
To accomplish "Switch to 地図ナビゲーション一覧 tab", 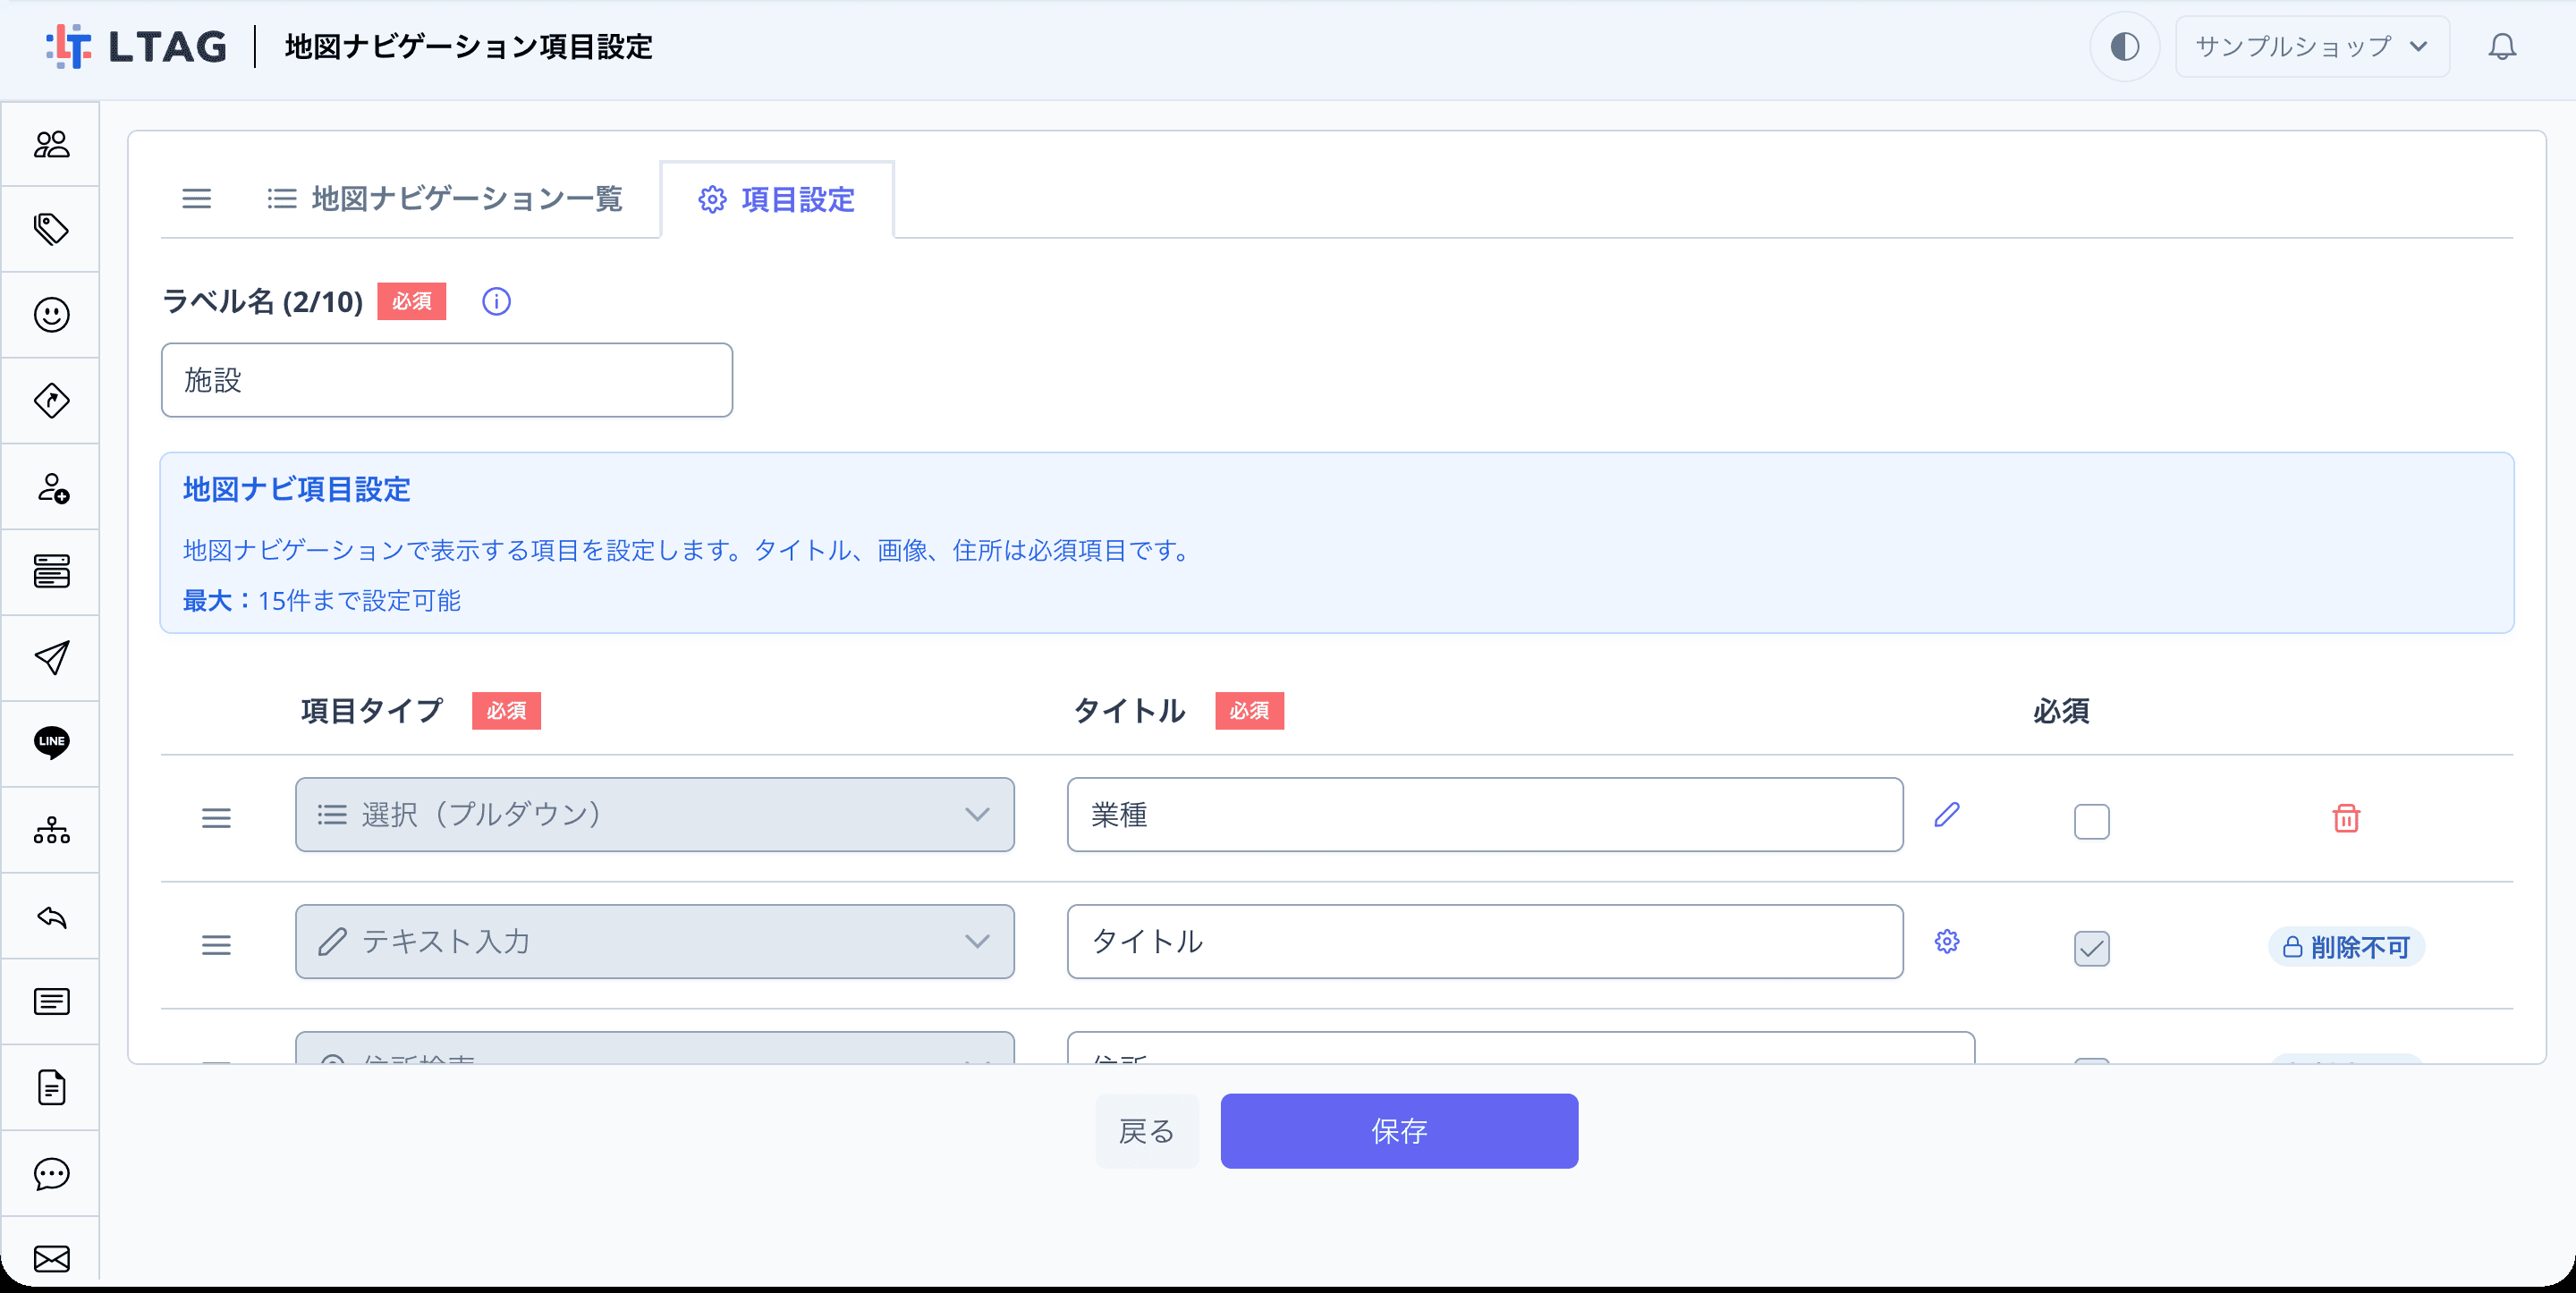I will click(445, 199).
